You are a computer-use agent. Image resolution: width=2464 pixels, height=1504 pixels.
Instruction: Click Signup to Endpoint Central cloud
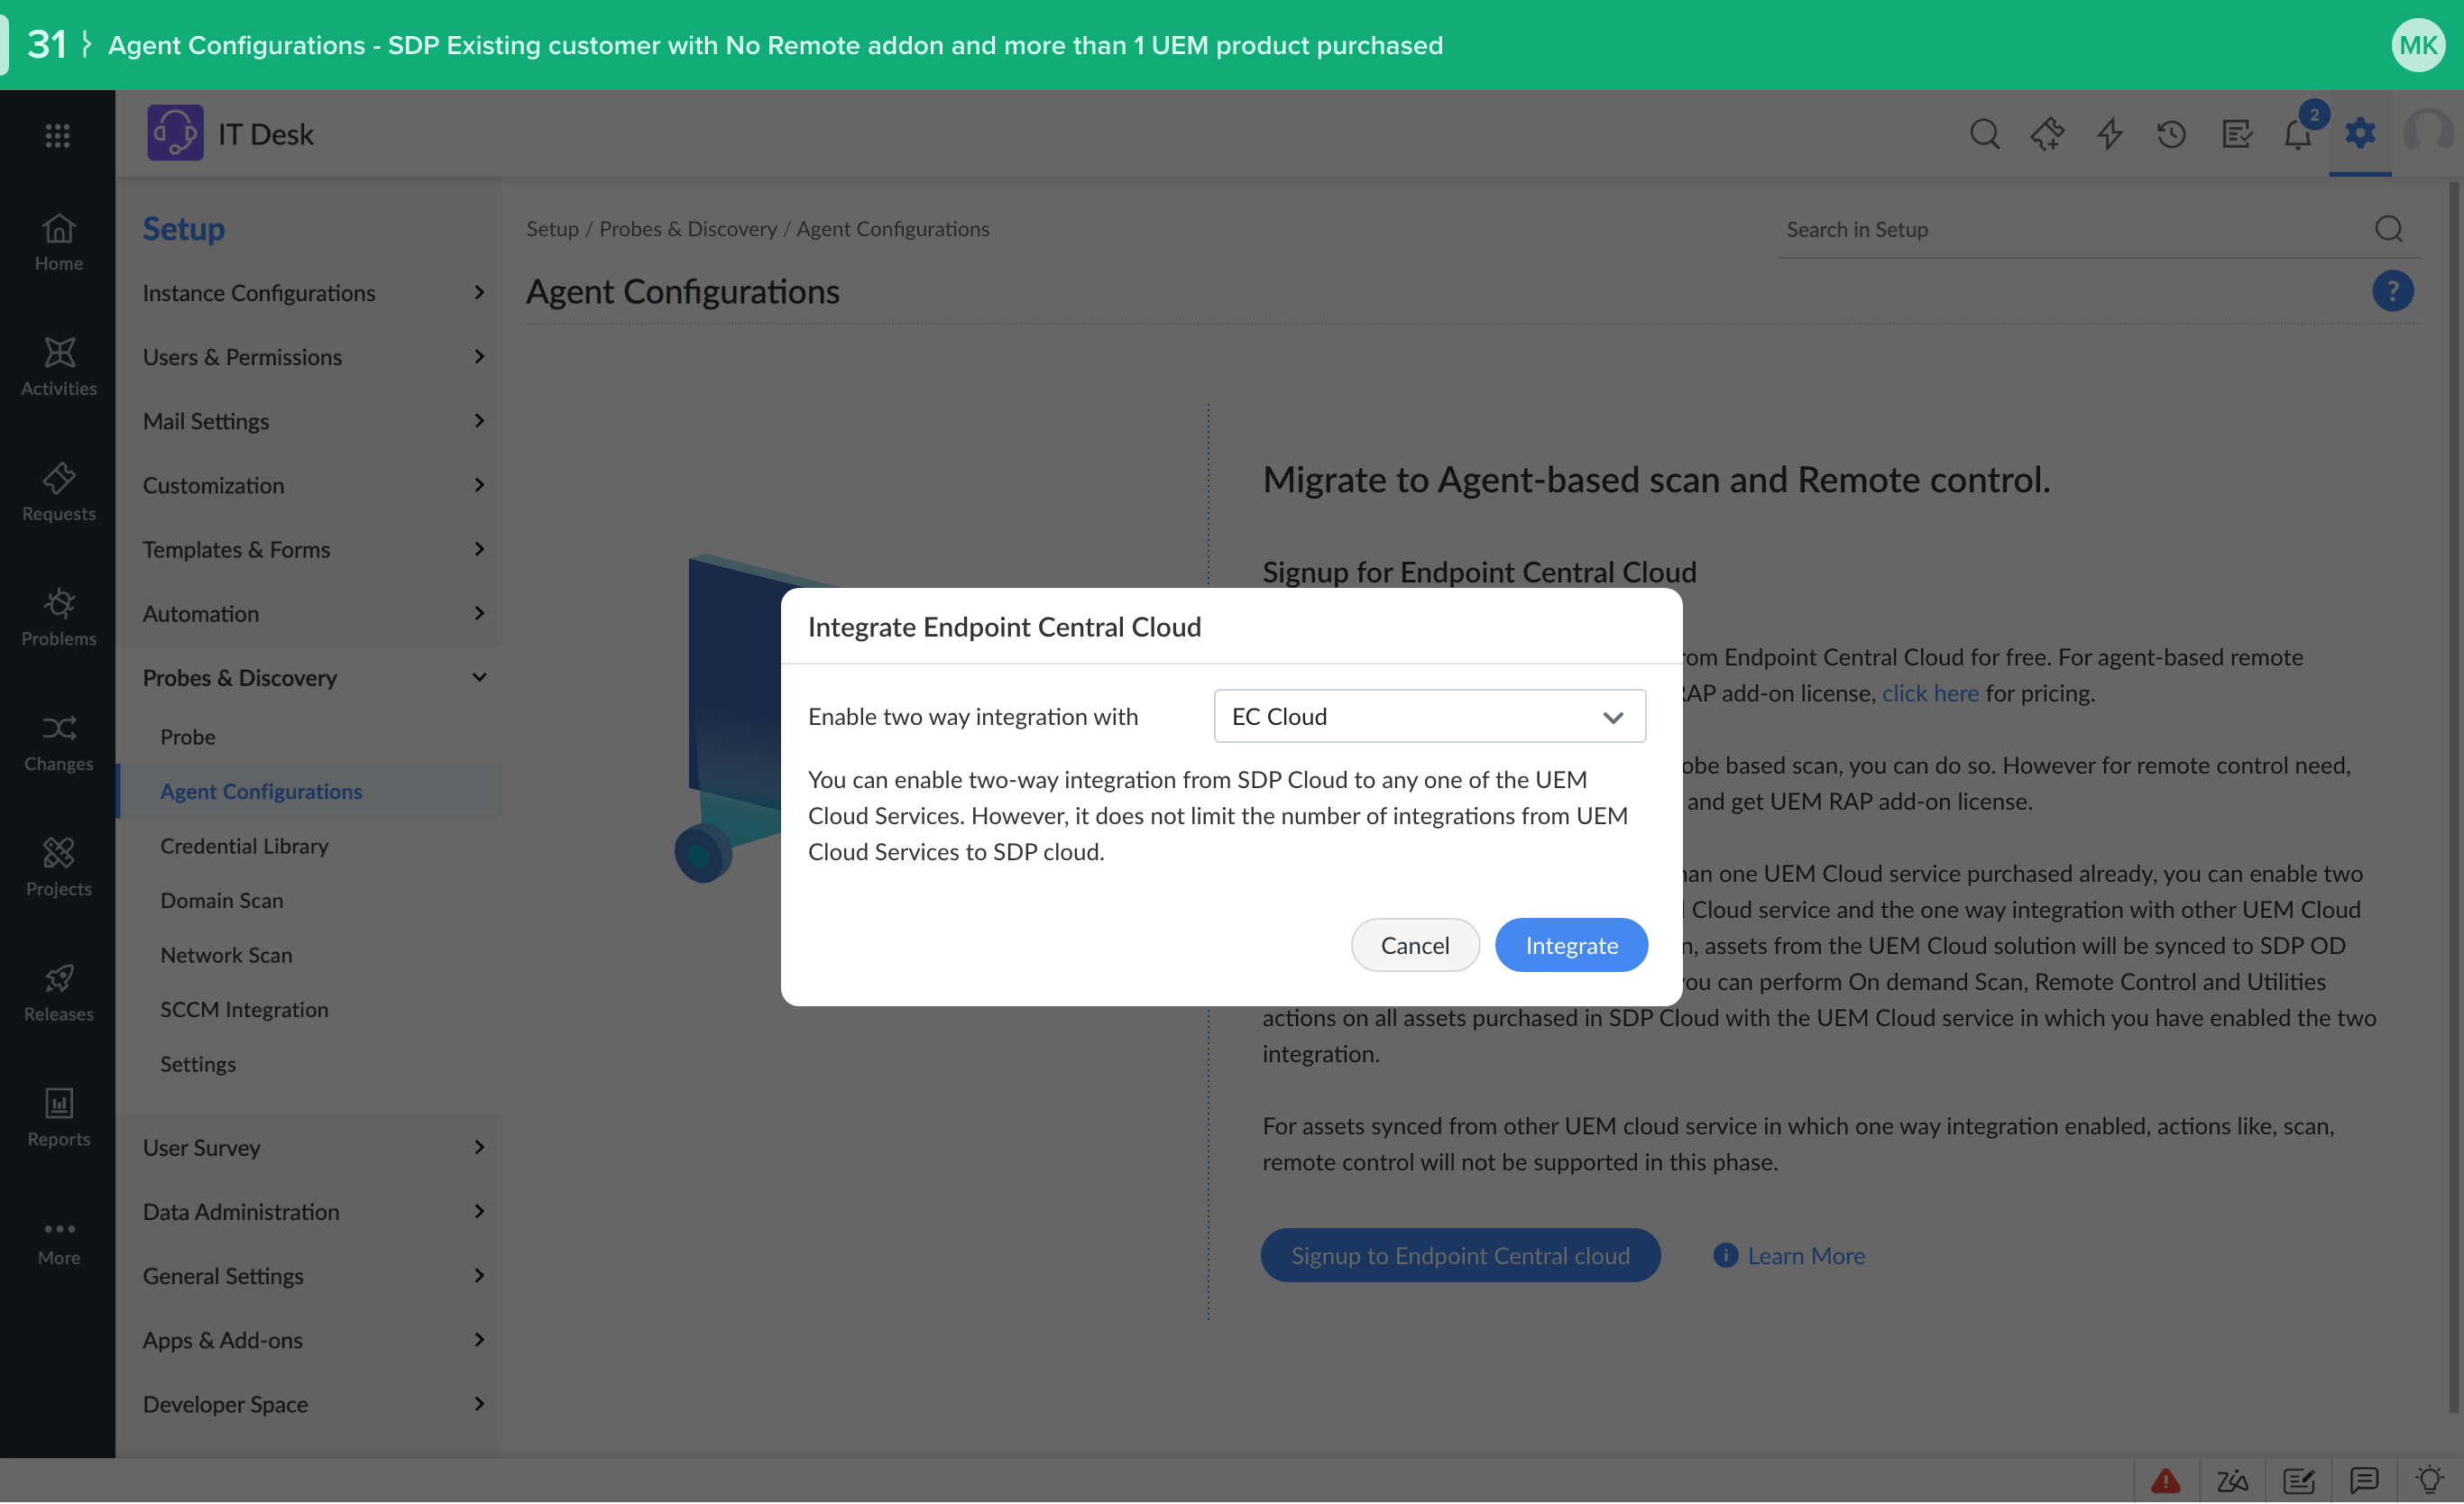tap(1460, 1255)
